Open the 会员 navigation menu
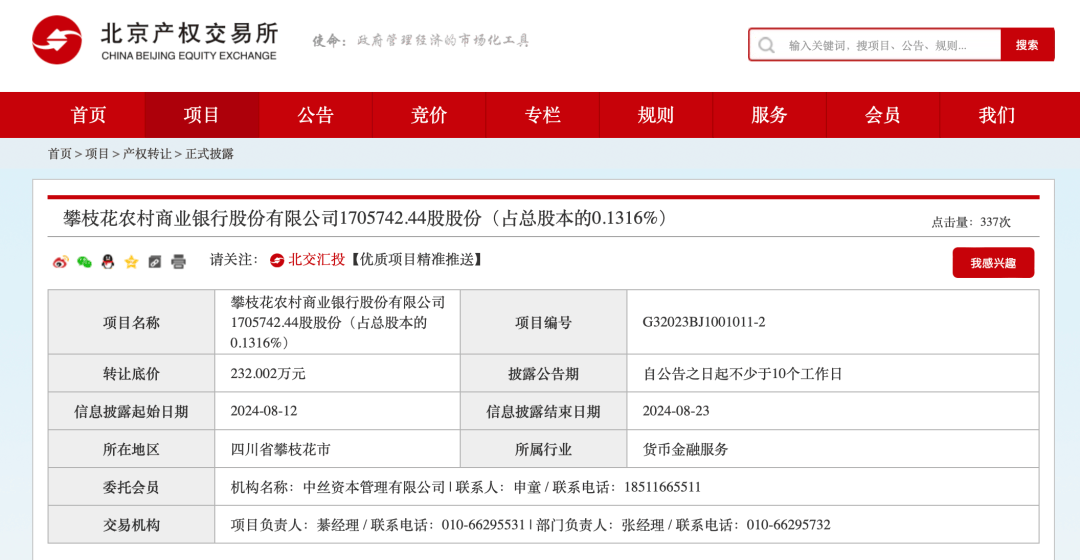The image size is (1080, 560). (x=883, y=115)
